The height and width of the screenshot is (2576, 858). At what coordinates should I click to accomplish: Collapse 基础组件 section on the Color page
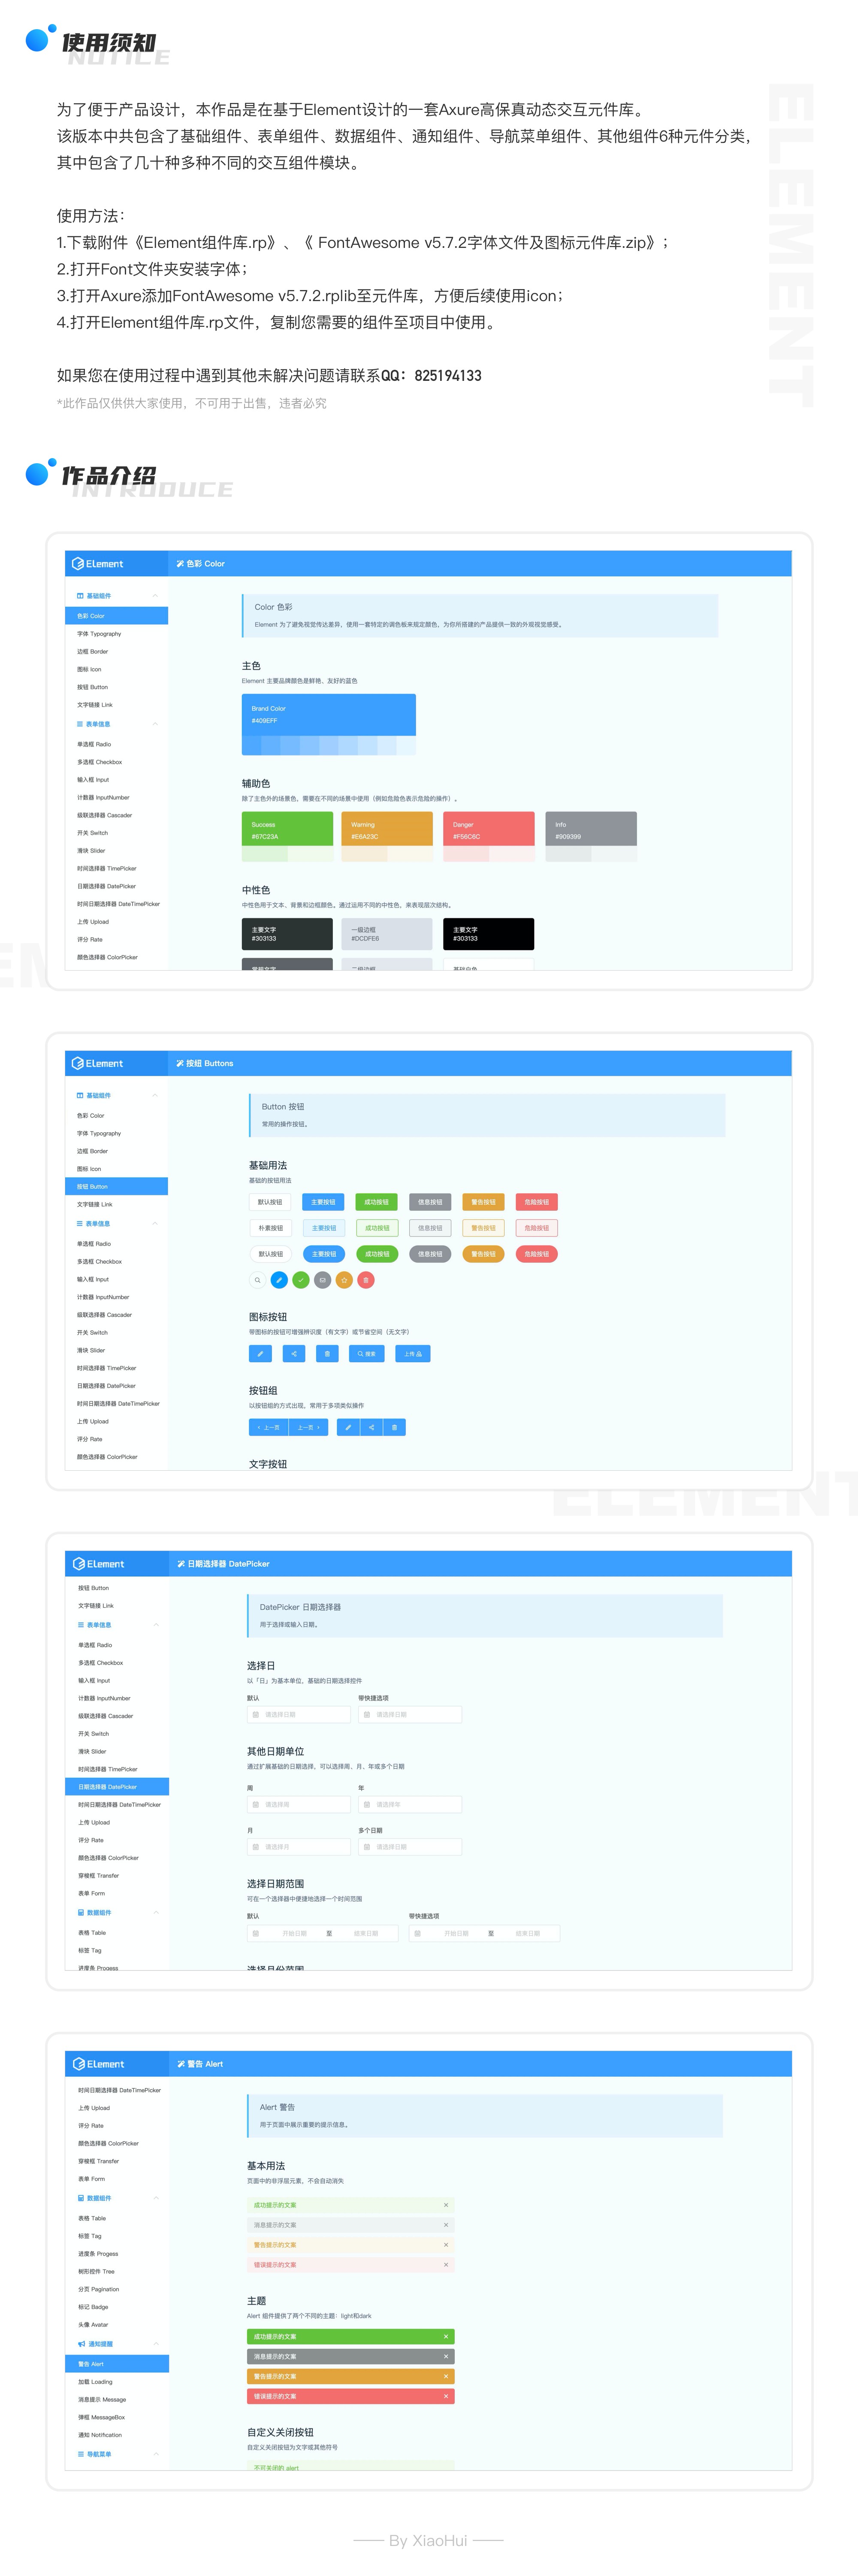coord(155,596)
